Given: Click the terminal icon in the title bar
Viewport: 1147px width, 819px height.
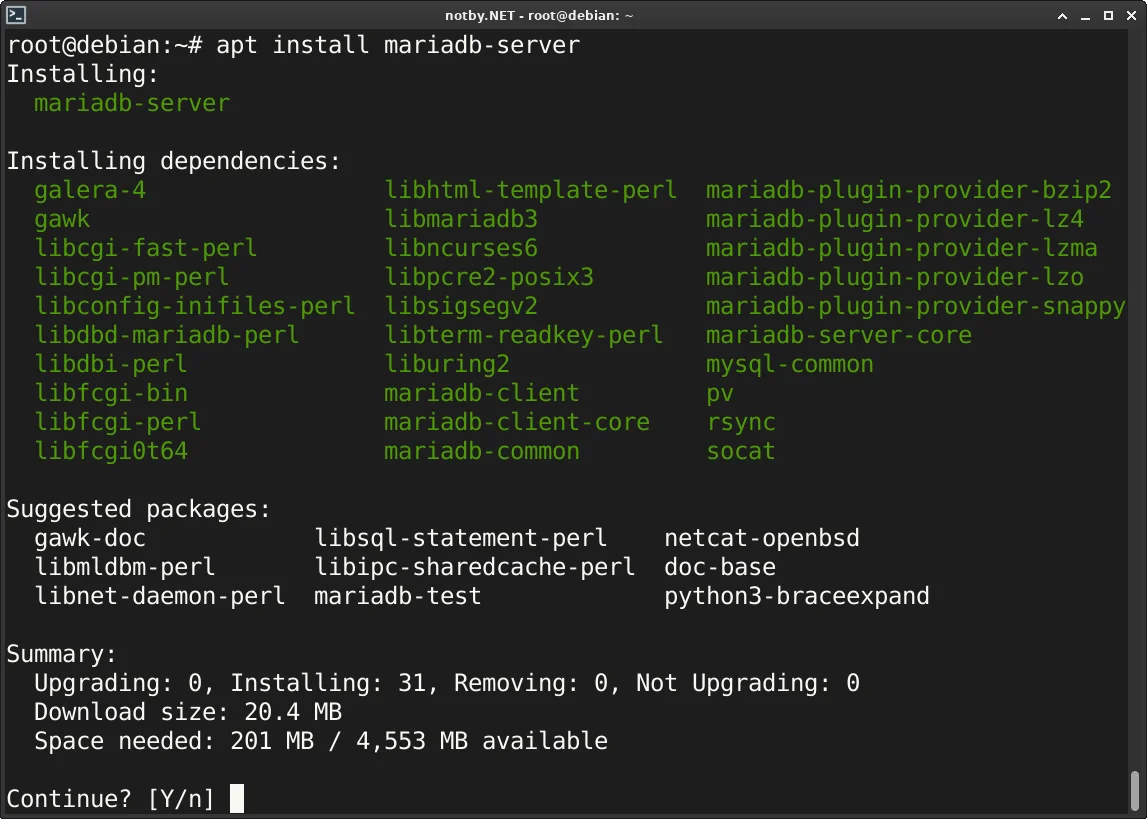Looking at the screenshot, I should [x=16, y=15].
